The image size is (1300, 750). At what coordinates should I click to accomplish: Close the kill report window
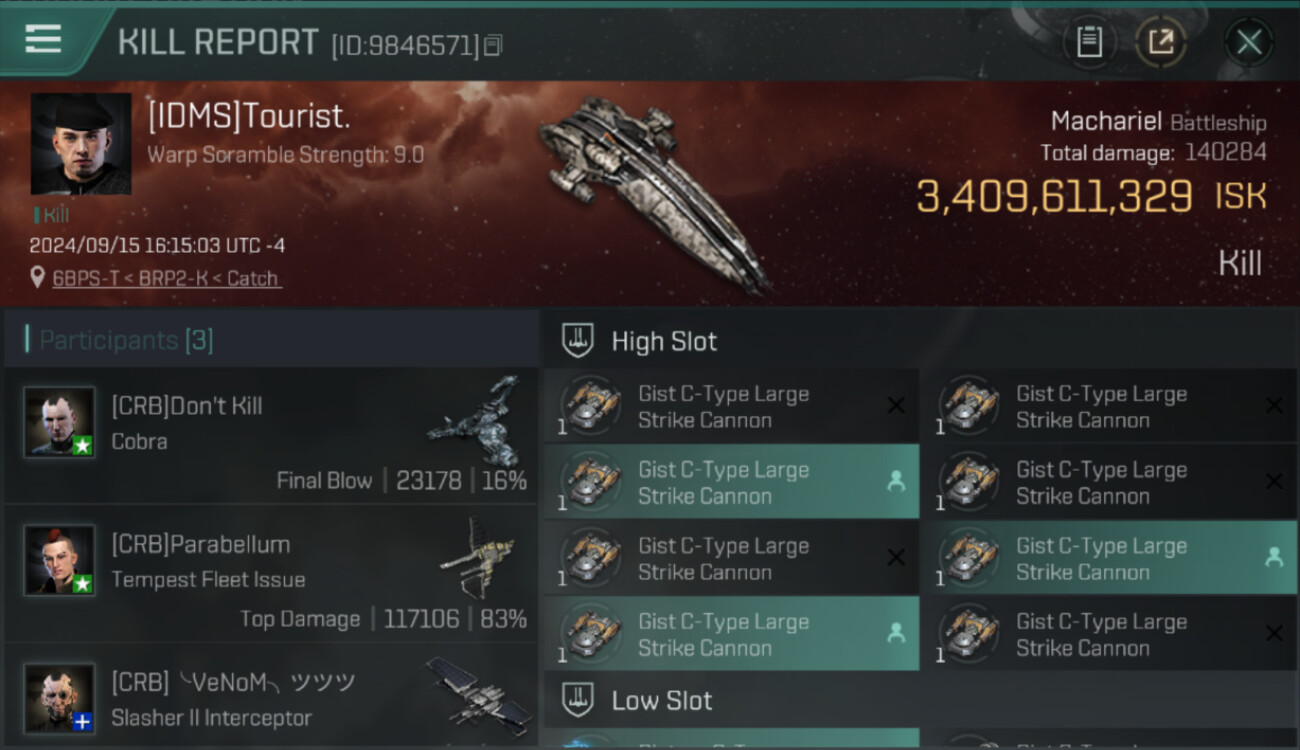pos(1248,42)
